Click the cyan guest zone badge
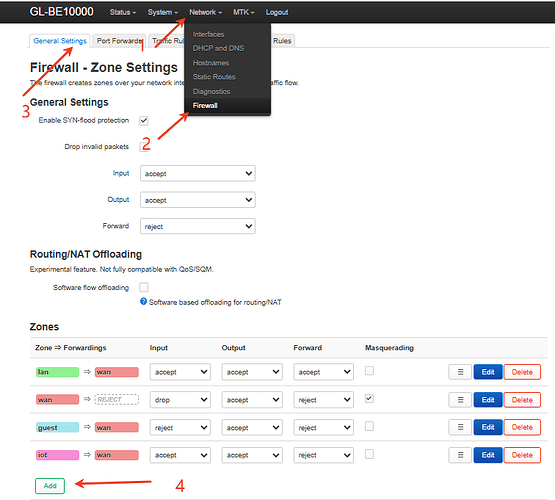Image resolution: width=555 pixels, height=500 pixels. tap(57, 427)
